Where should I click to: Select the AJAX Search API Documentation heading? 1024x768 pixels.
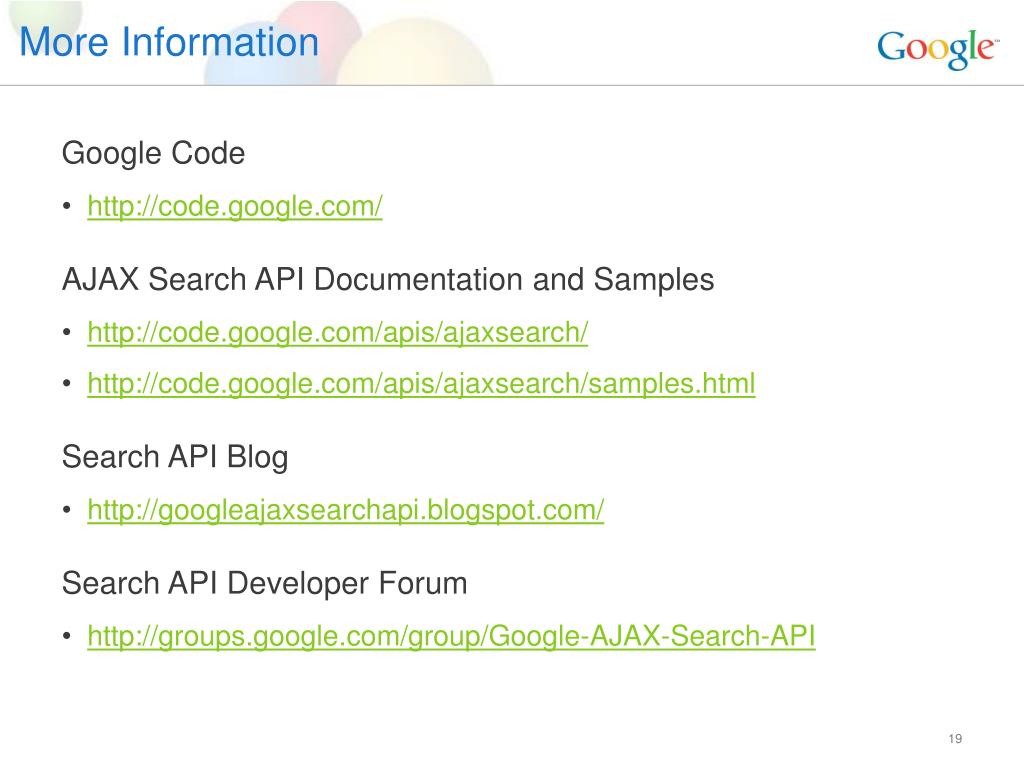point(388,280)
